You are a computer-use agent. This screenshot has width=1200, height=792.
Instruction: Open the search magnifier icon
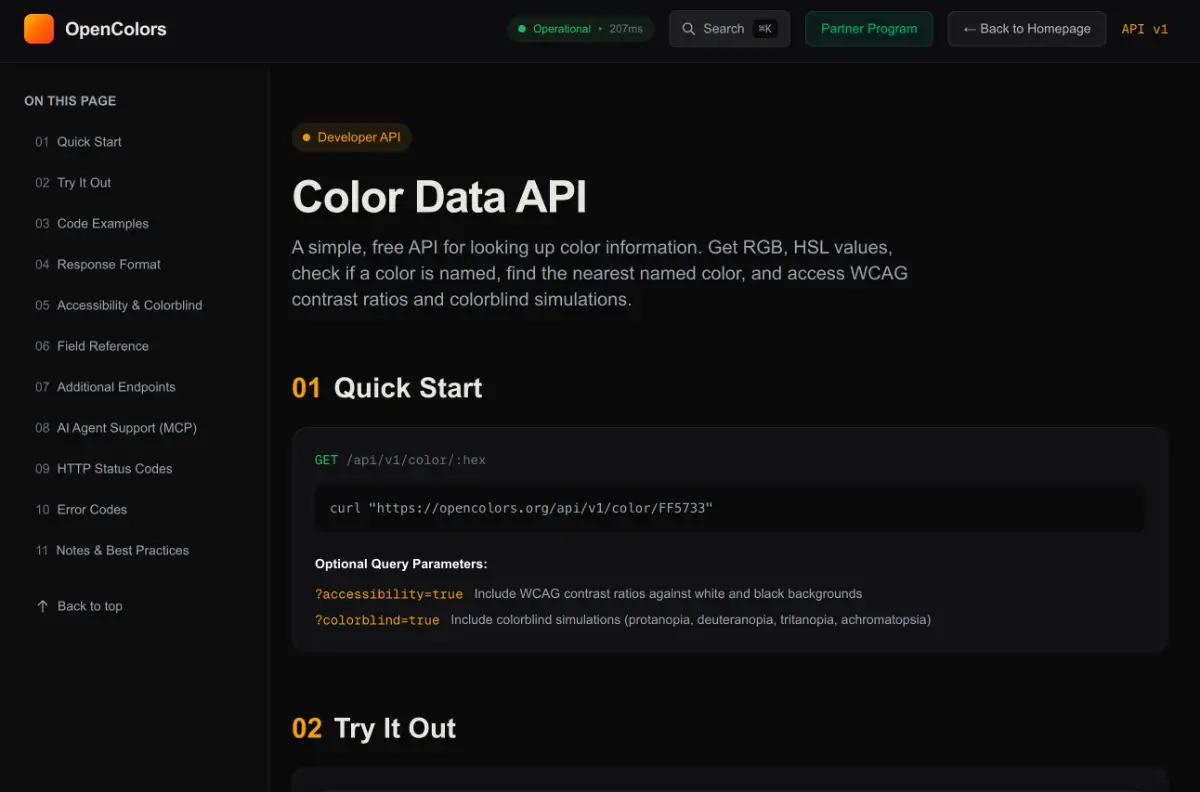tap(687, 29)
